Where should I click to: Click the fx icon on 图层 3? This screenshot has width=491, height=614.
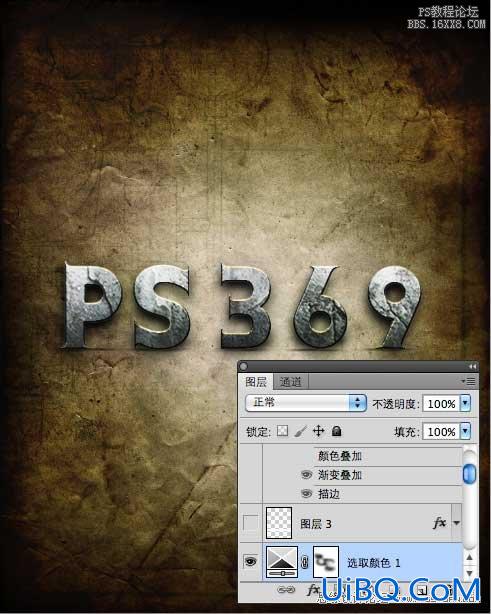pos(440,522)
